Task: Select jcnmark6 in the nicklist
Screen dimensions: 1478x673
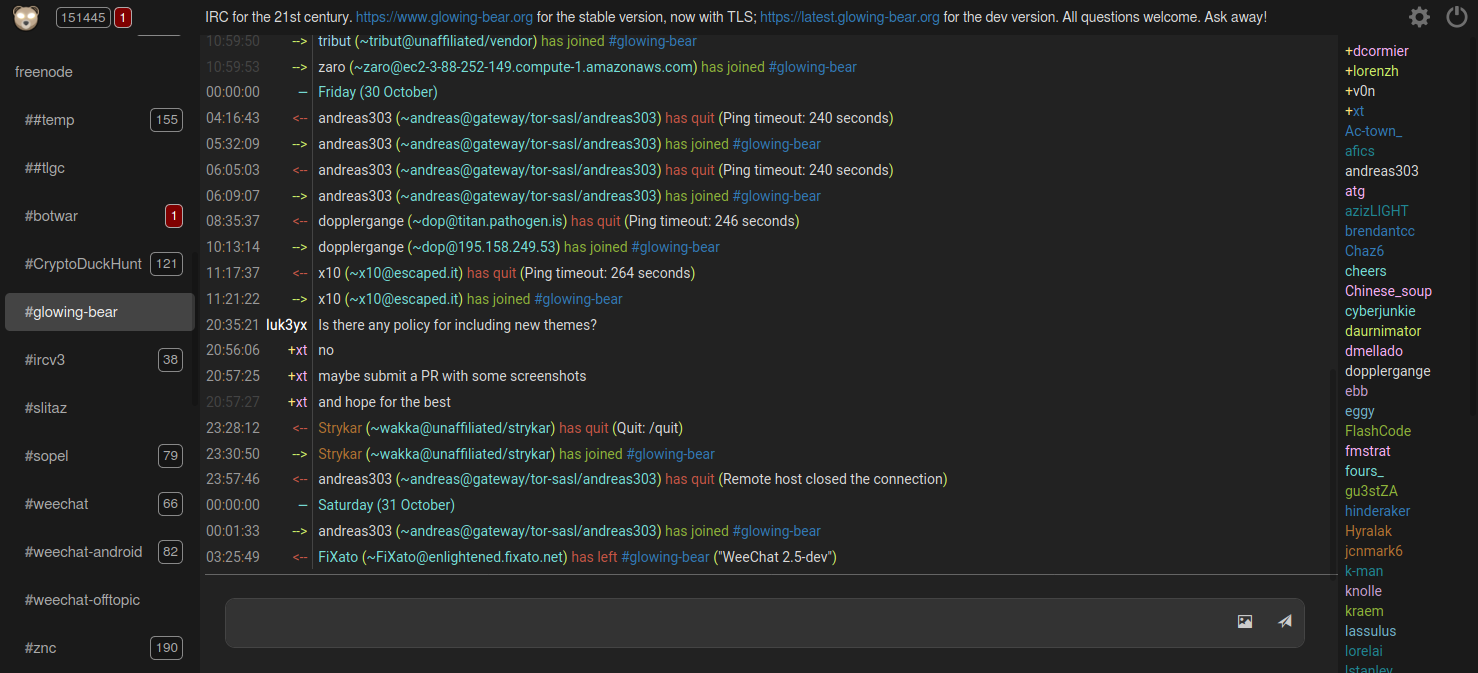Action: pos(1374,551)
